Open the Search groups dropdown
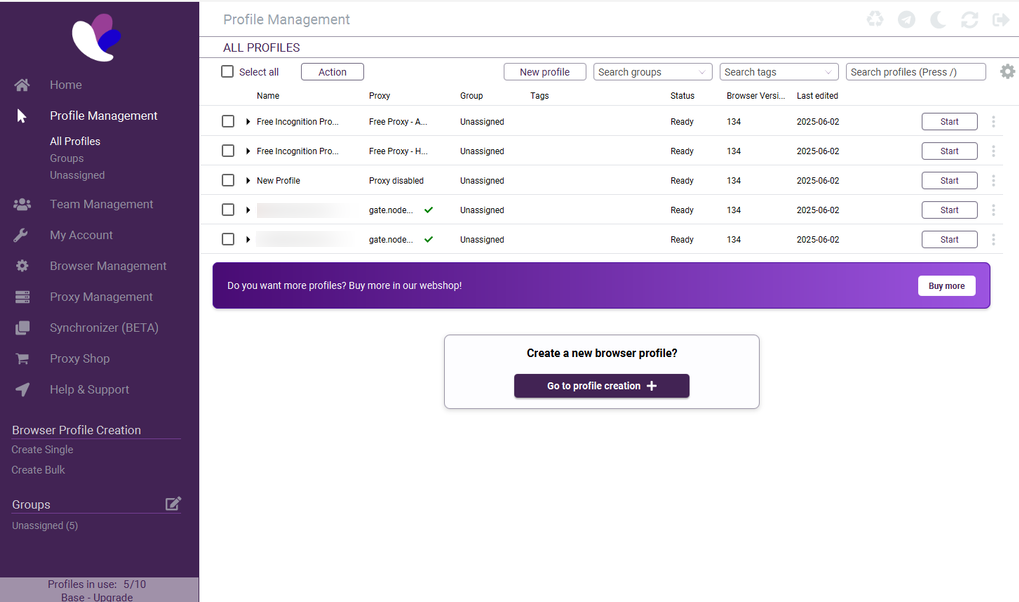The width and height of the screenshot is (1019, 602). point(652,72)
